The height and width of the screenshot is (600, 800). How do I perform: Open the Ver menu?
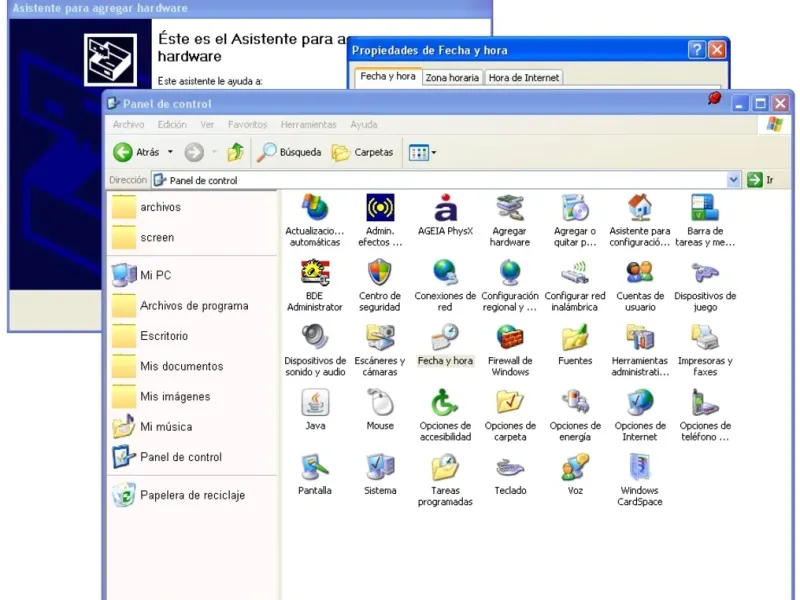[207, 124]
